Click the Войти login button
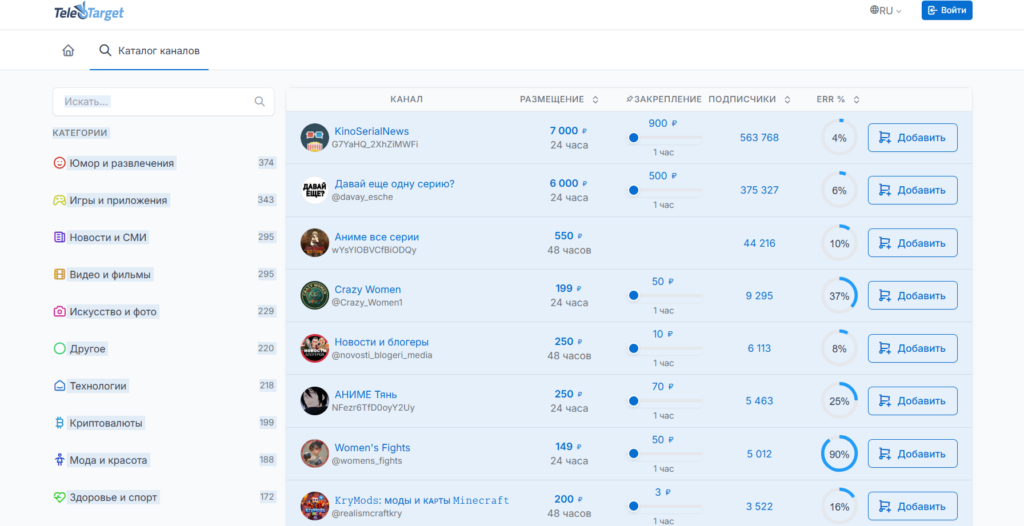The image size is (1024, 526). point(947,10)
